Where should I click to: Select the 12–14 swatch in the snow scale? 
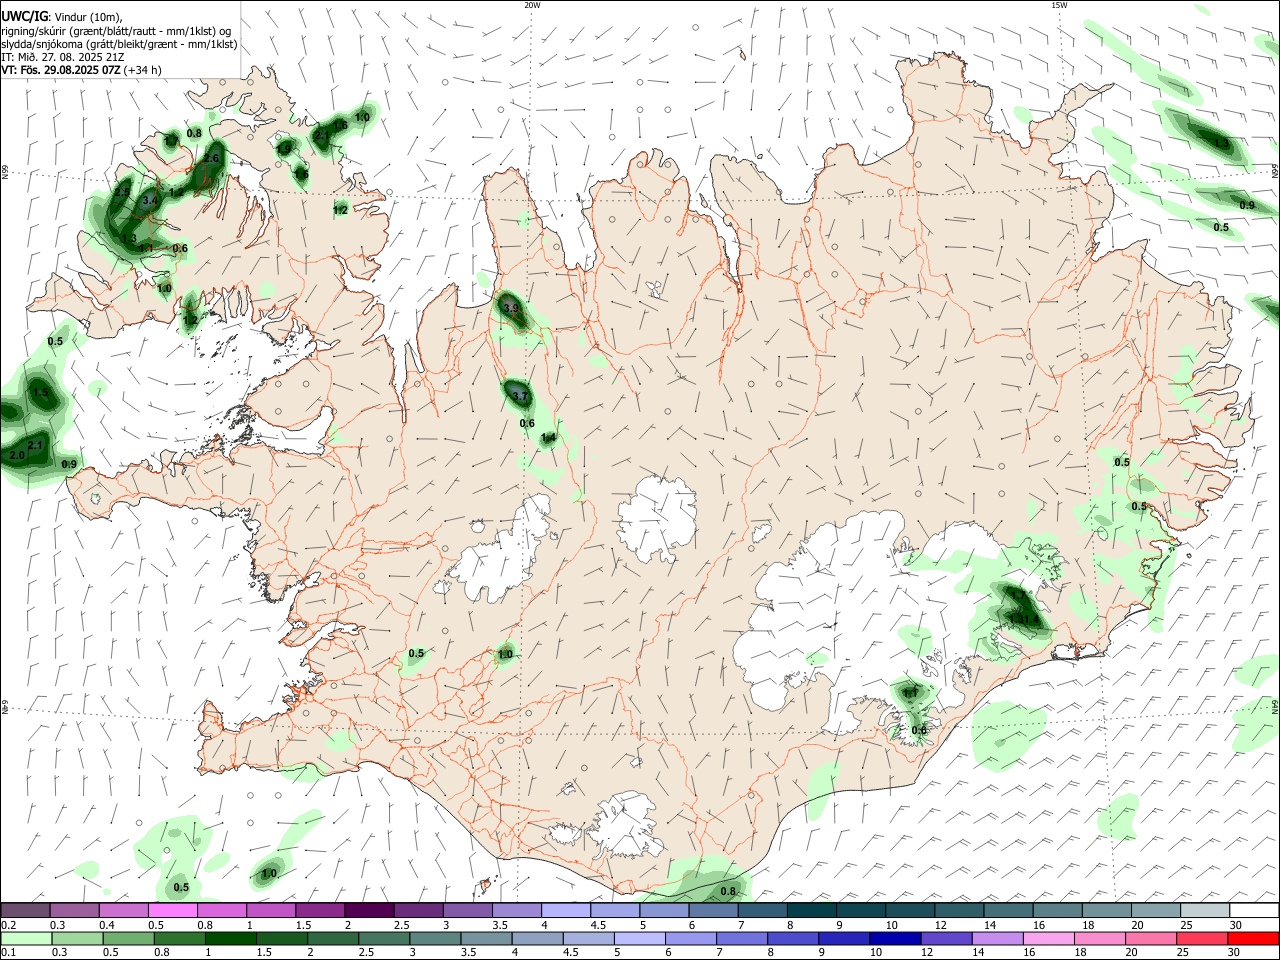(x=958, y=910)
